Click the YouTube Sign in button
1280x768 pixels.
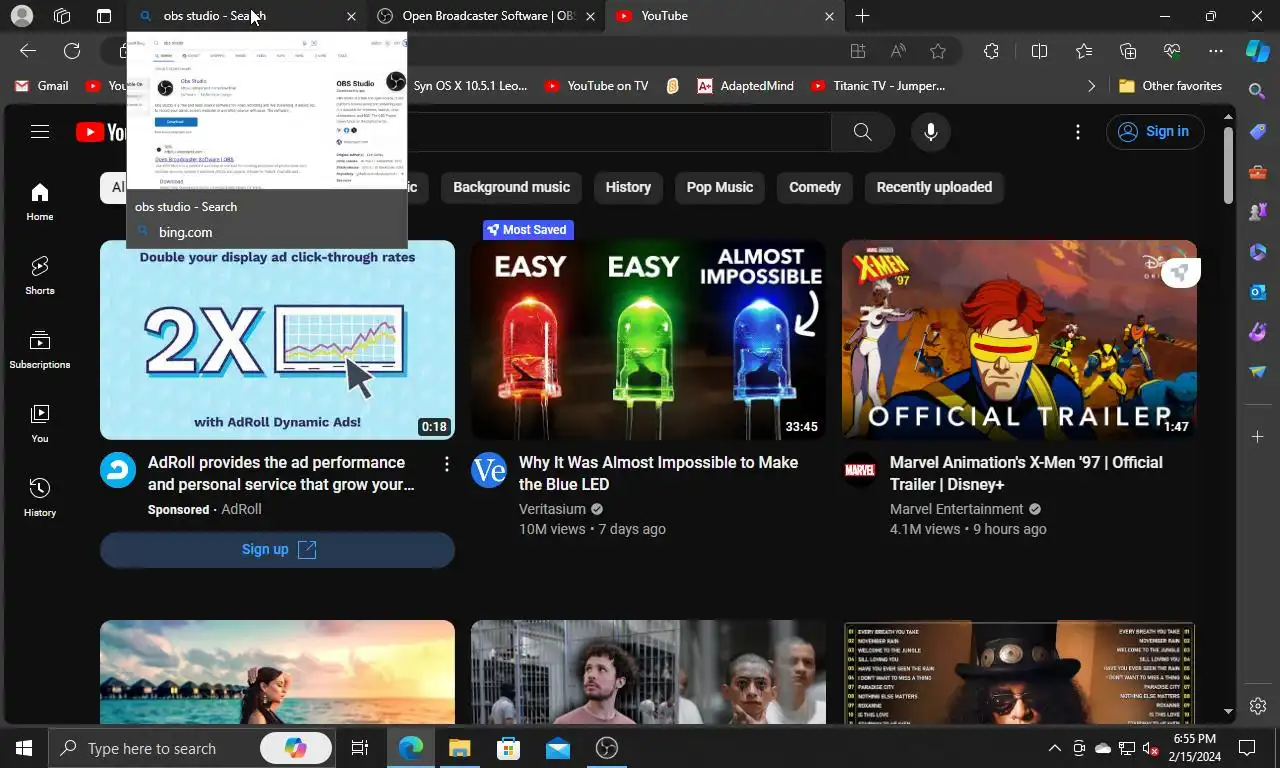coord(1153,132)
